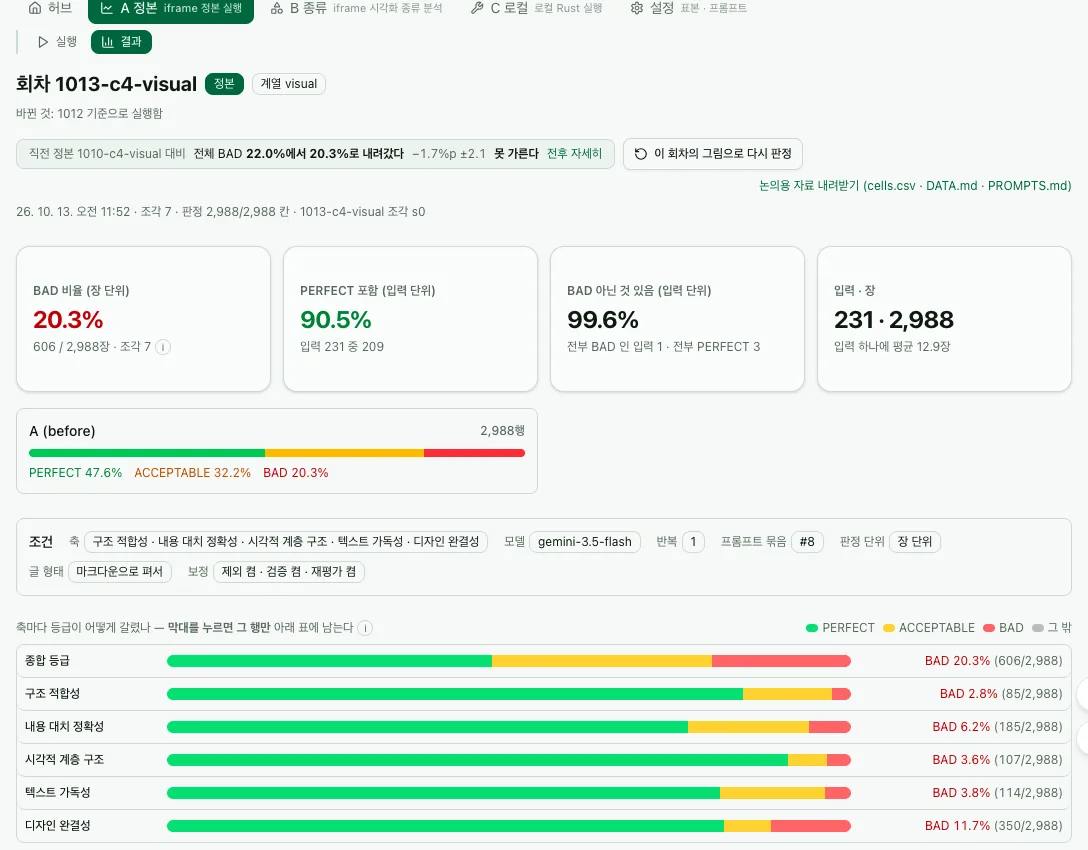Open the 설정 settings tab
1088x850 pixels.
688,8
